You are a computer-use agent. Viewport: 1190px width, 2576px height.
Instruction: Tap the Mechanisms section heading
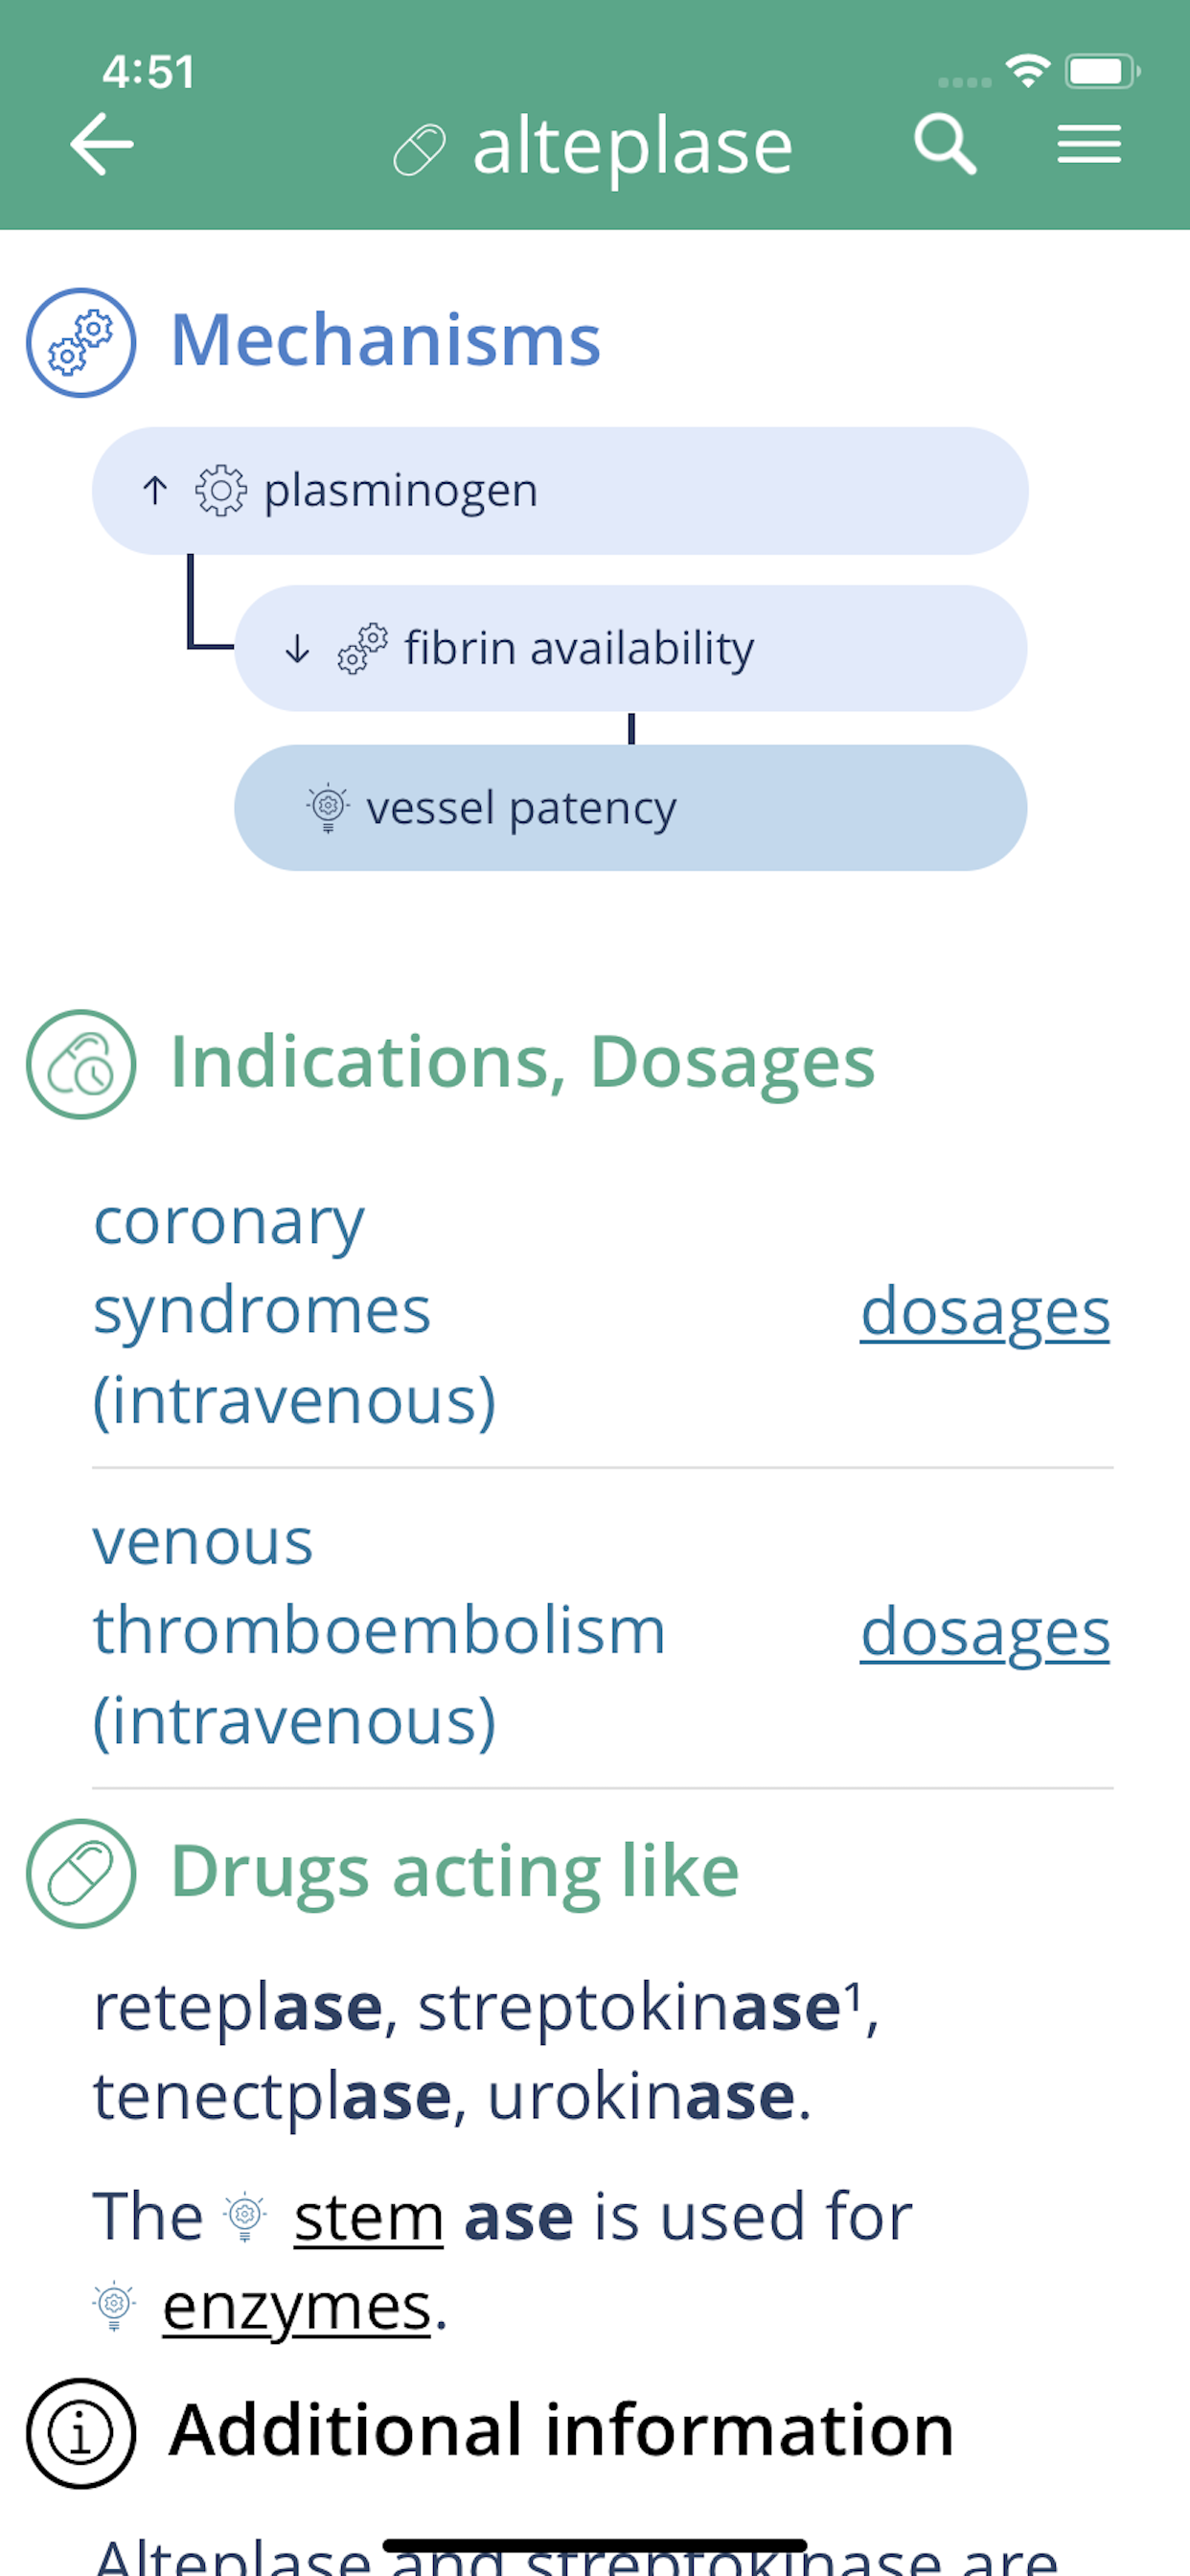pyautogui.click(x=385, y=341)
